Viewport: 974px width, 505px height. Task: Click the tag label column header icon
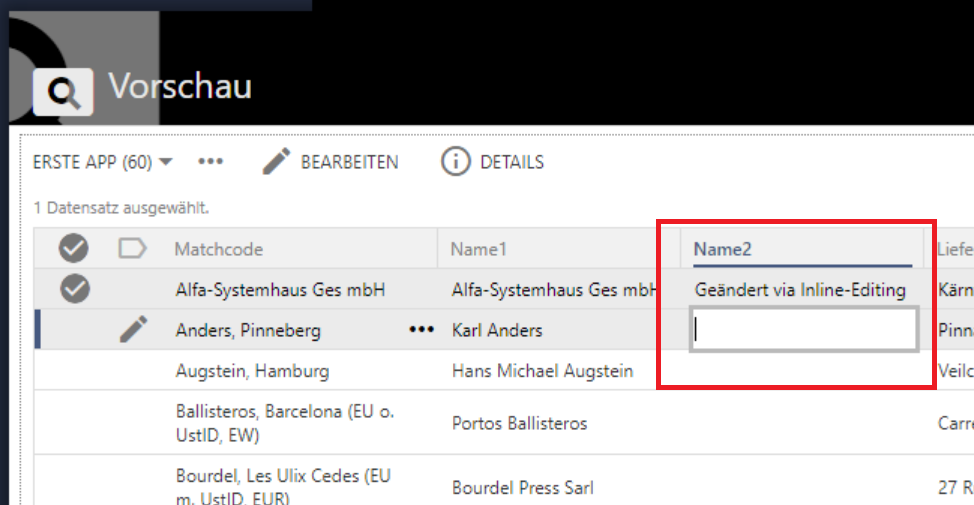(x=133, y=249)
